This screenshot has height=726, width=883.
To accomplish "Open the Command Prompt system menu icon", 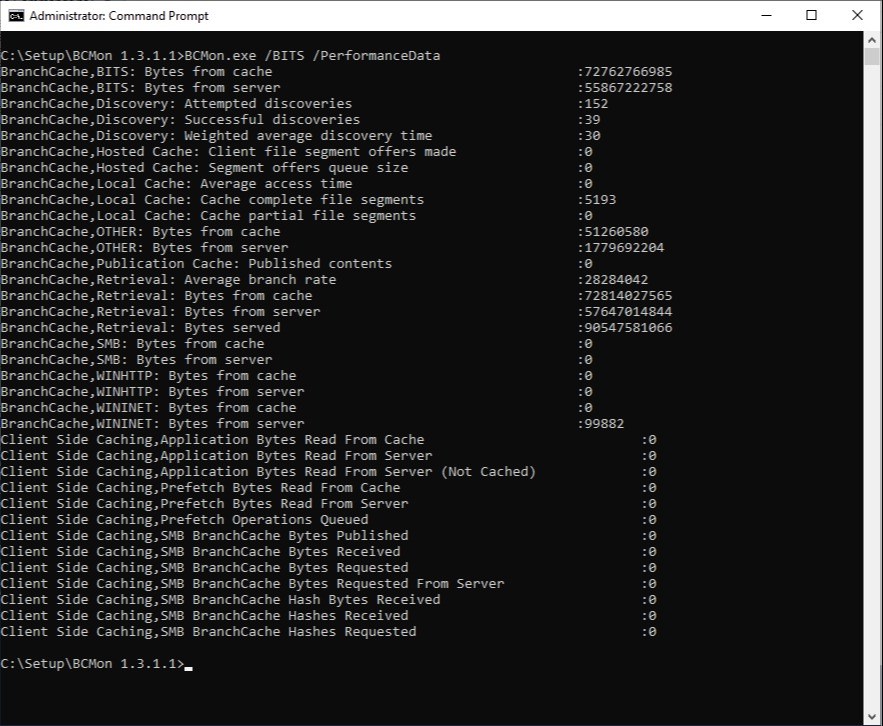I will (x=16, y=16).
